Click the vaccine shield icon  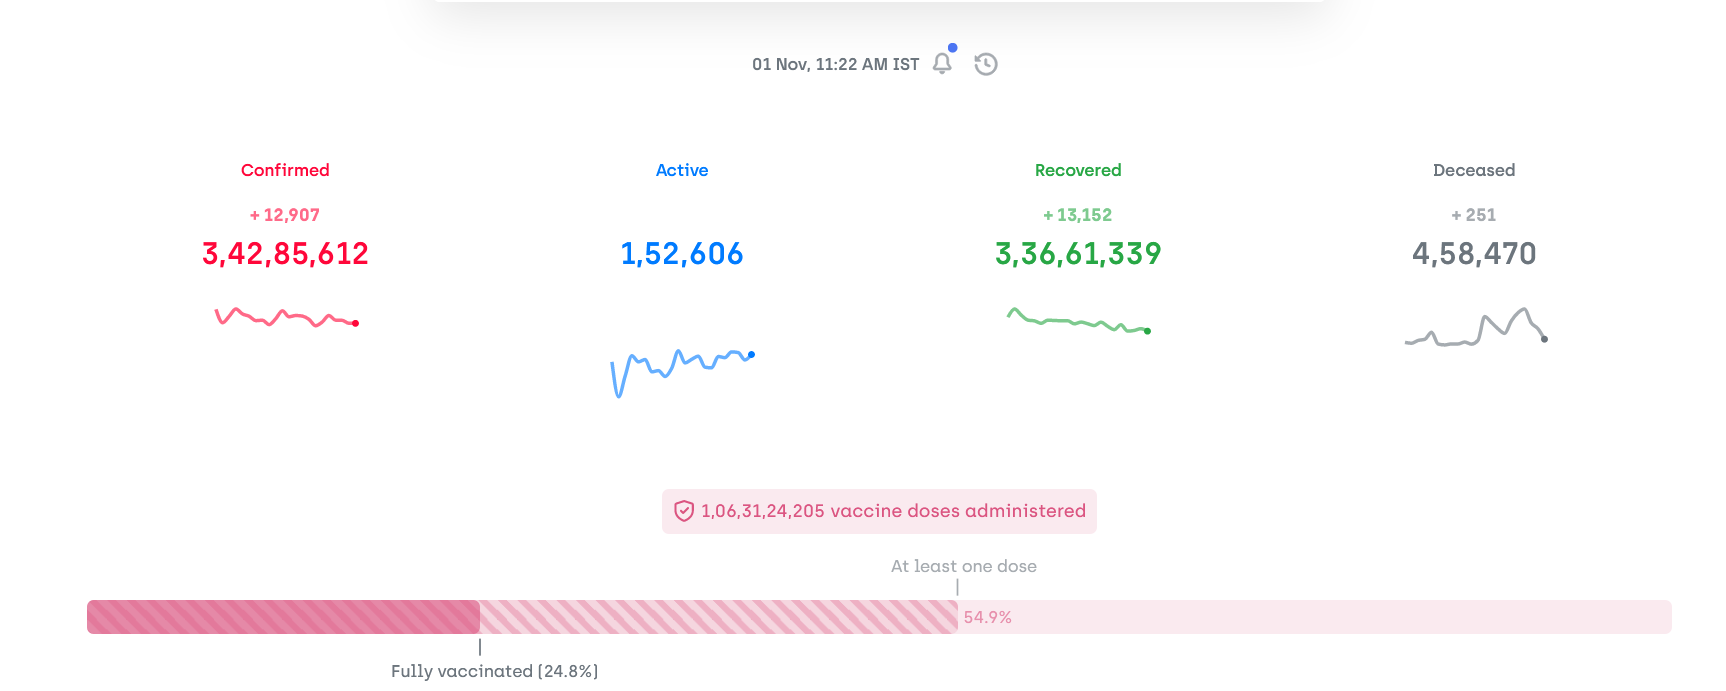(684, 511)
